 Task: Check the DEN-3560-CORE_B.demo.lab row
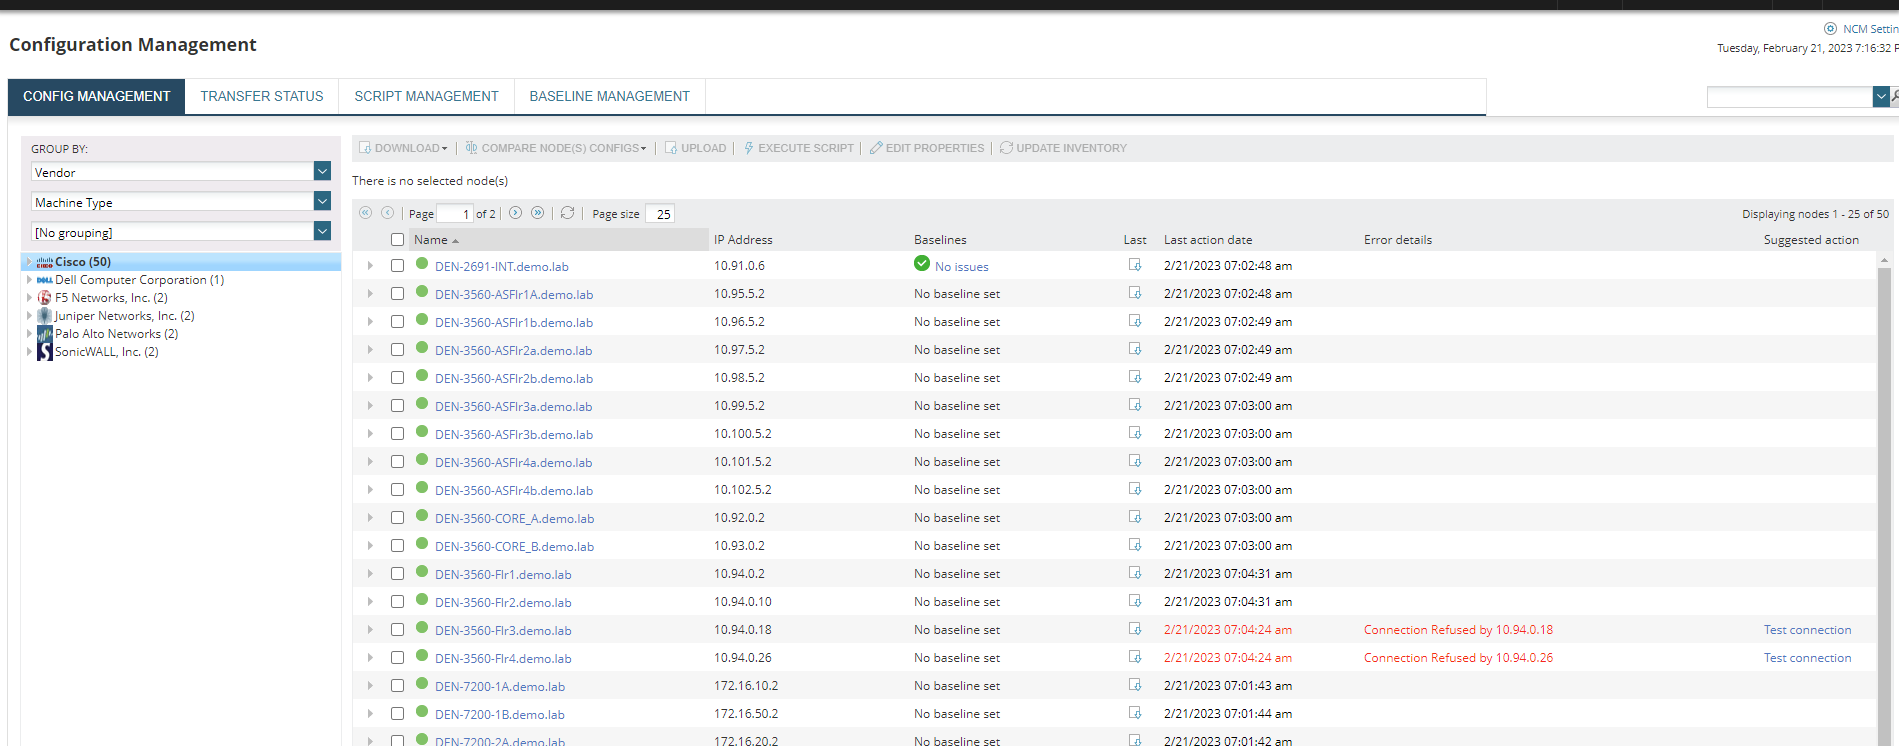point(397,546)
